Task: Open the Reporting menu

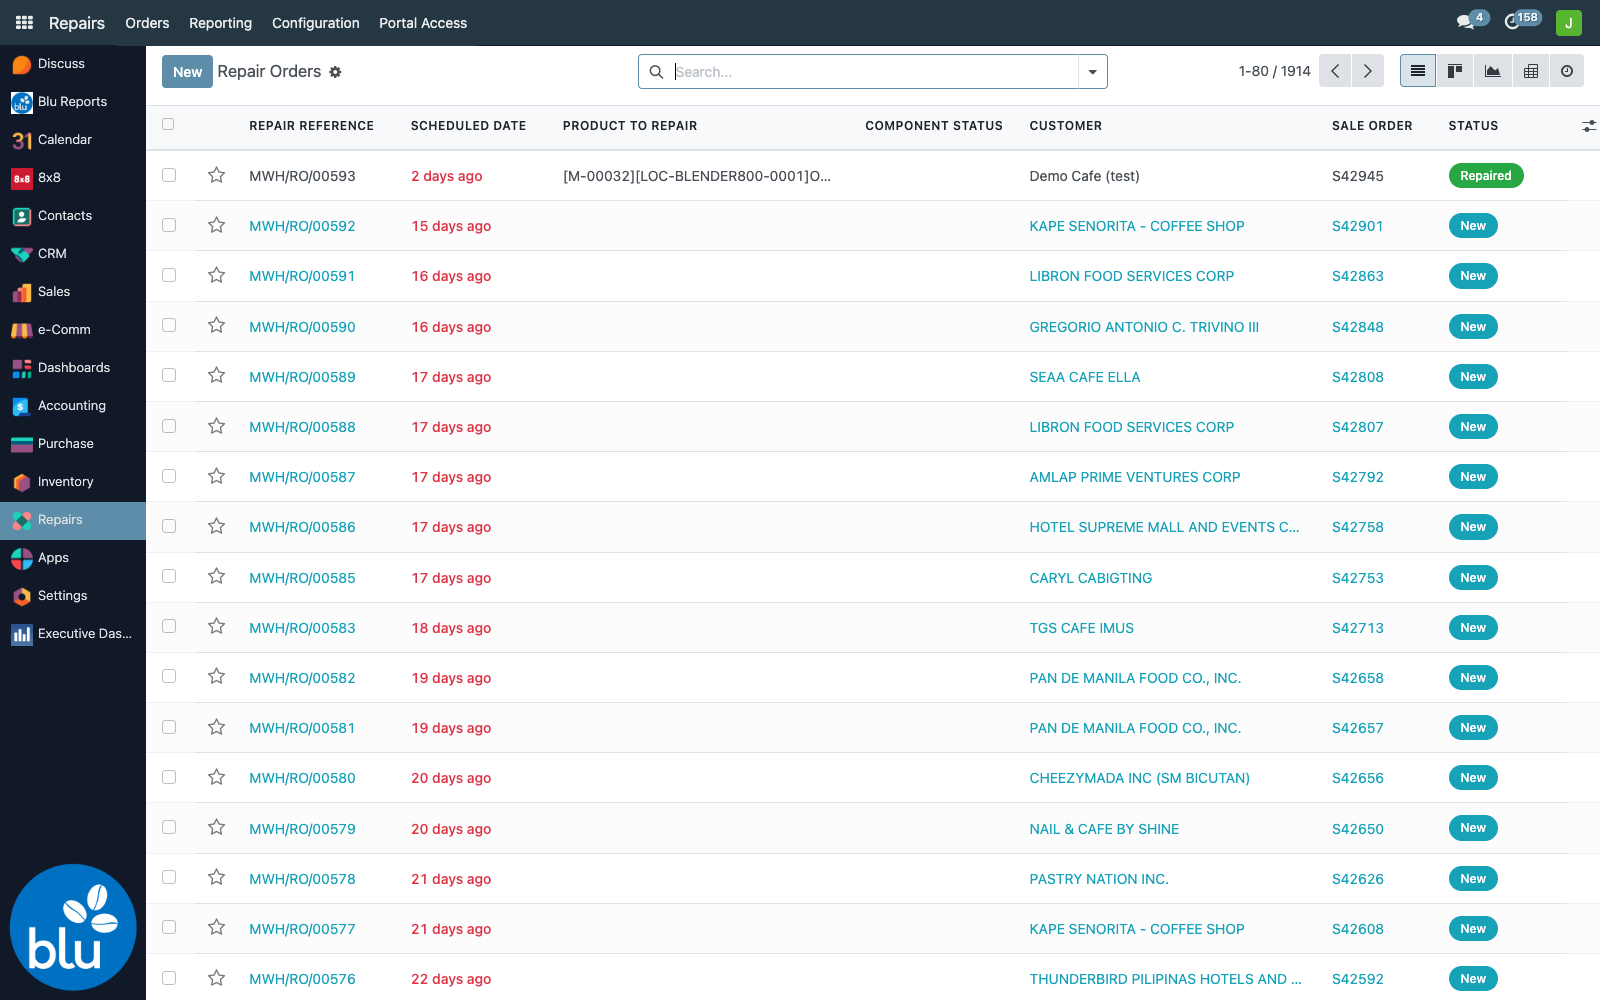Action: pos(220,23)
